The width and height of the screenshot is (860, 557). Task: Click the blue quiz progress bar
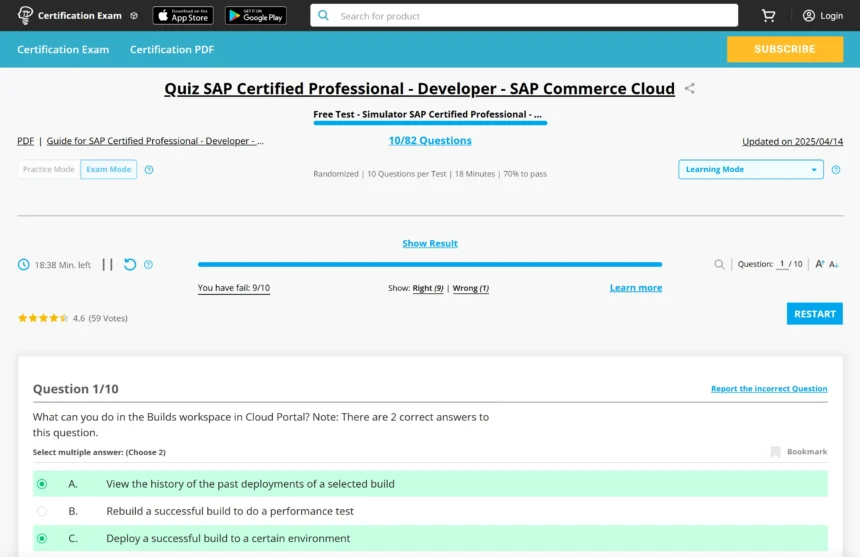pyautogui.click(x=430, y=265)
